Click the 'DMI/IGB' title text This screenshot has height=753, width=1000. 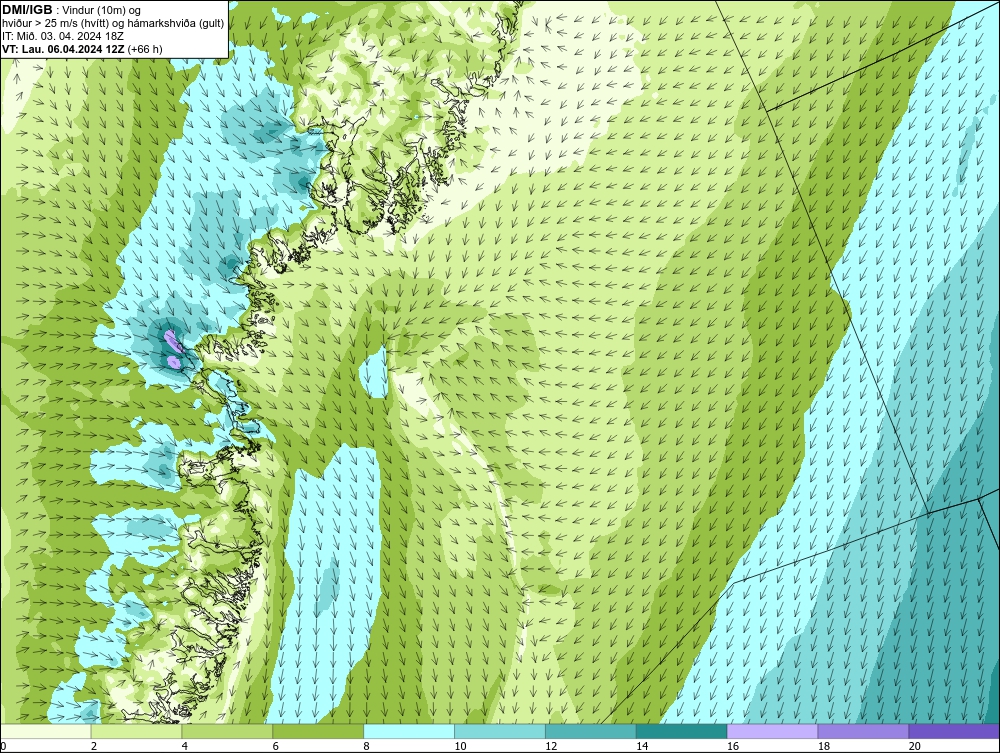pos(27,10)
